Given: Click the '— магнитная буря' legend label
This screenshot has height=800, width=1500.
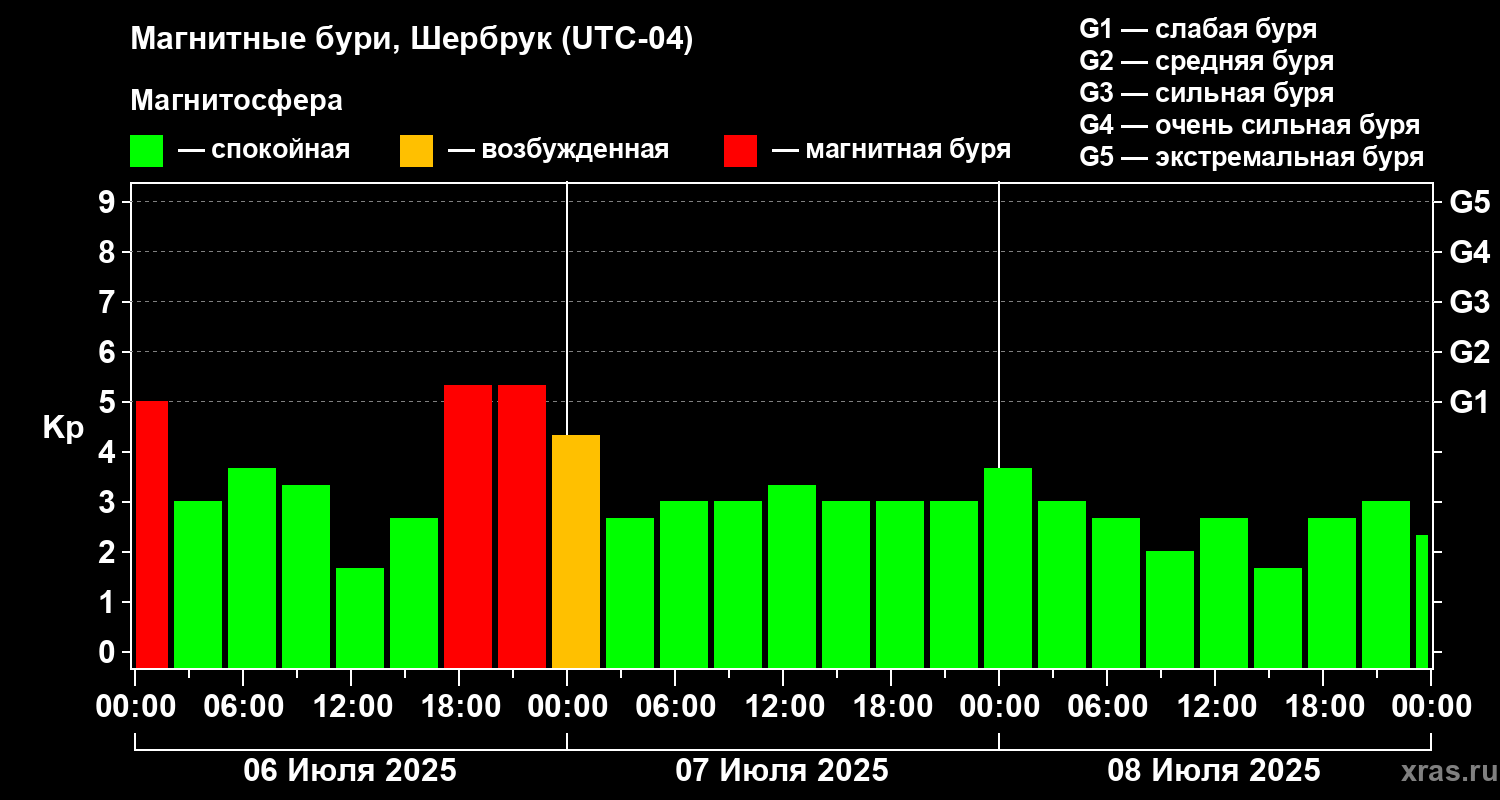Looking at the screenshot, I should [891, 150].
